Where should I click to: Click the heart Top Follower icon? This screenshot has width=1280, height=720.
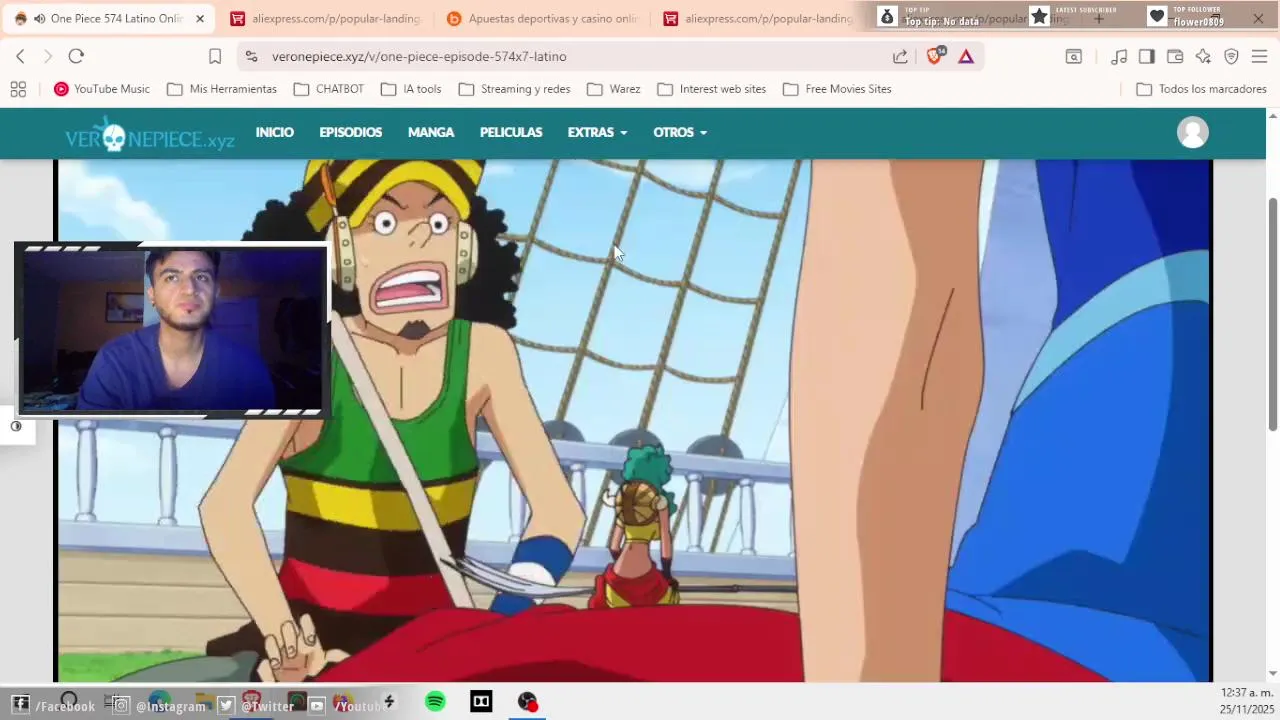(x=1157, y=16)
